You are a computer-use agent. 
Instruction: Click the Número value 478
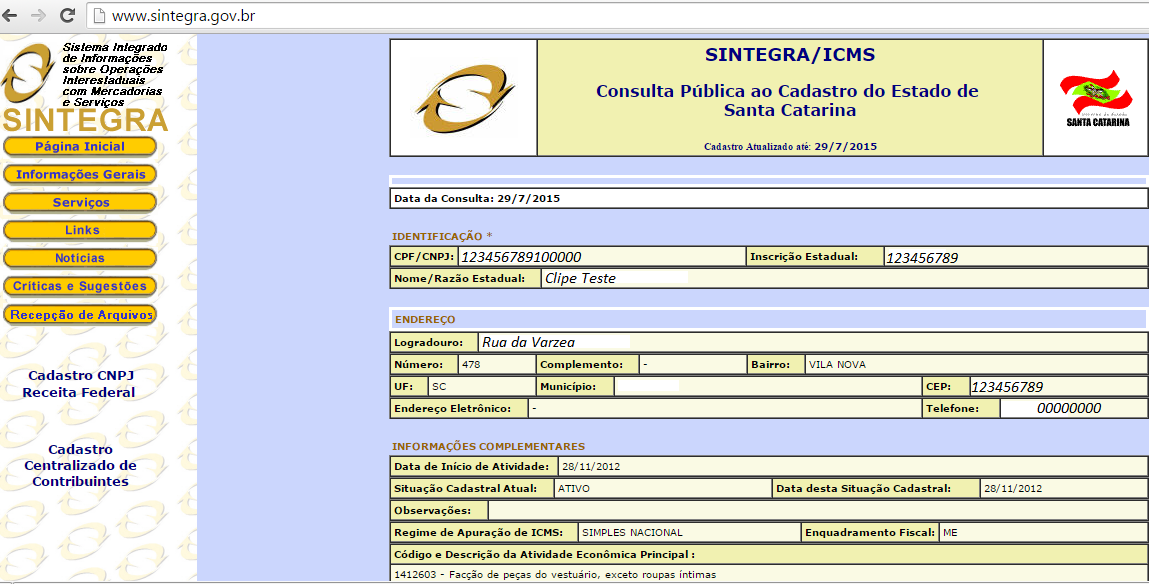(x=471, y=364)
